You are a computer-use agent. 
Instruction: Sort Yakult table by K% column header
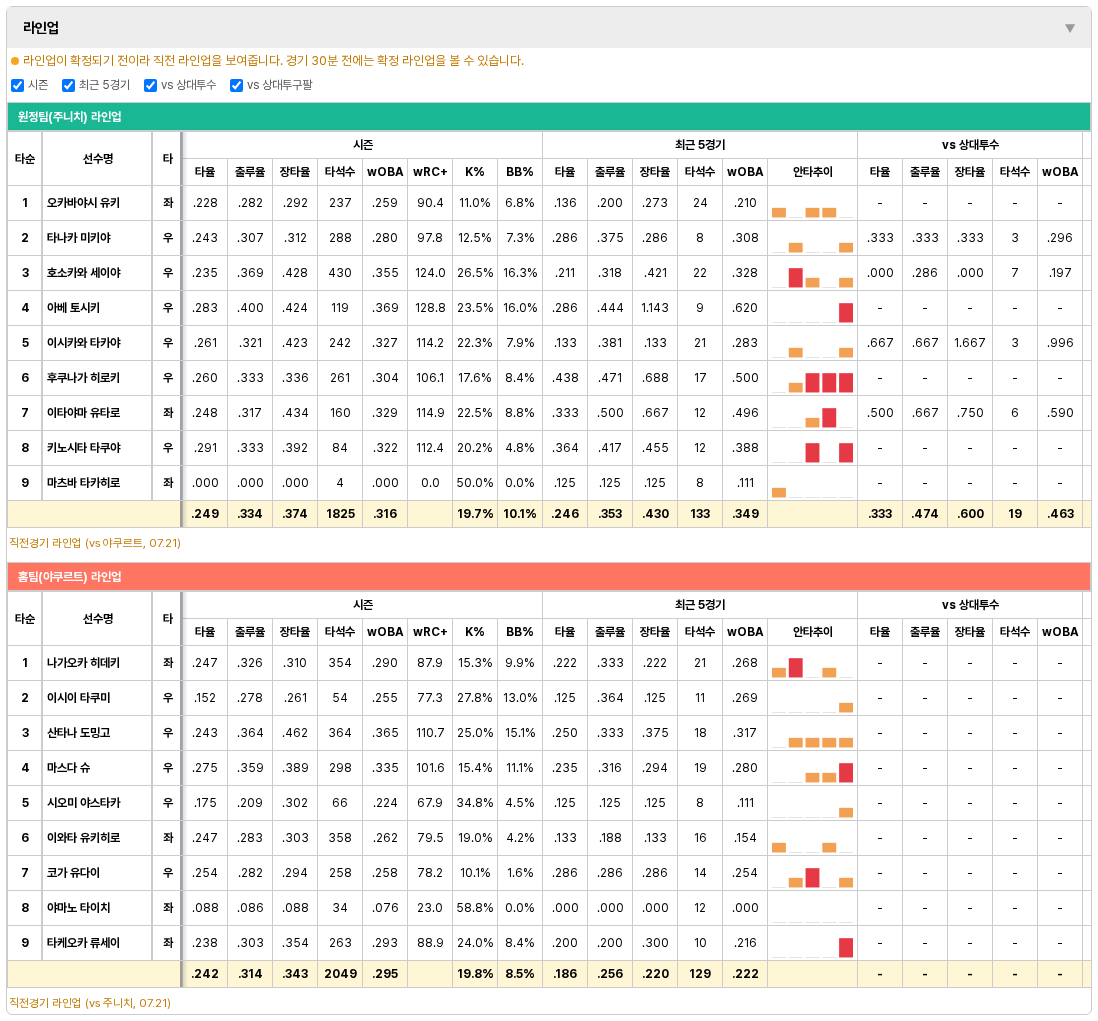click(475, 632)
